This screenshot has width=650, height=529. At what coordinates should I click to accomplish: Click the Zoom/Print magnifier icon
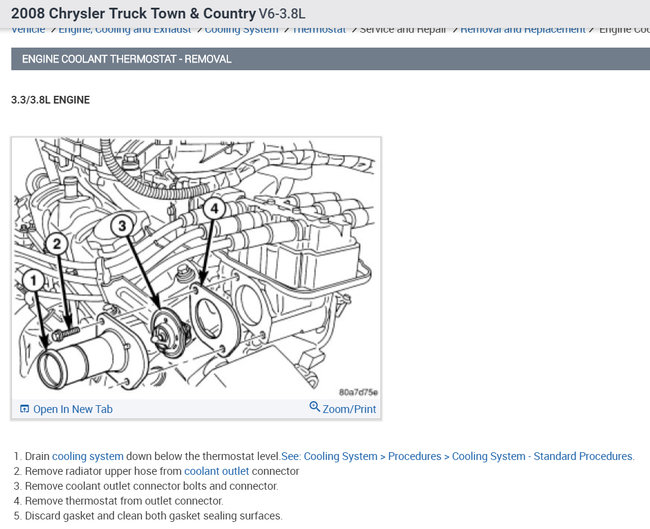pos(315,407)
